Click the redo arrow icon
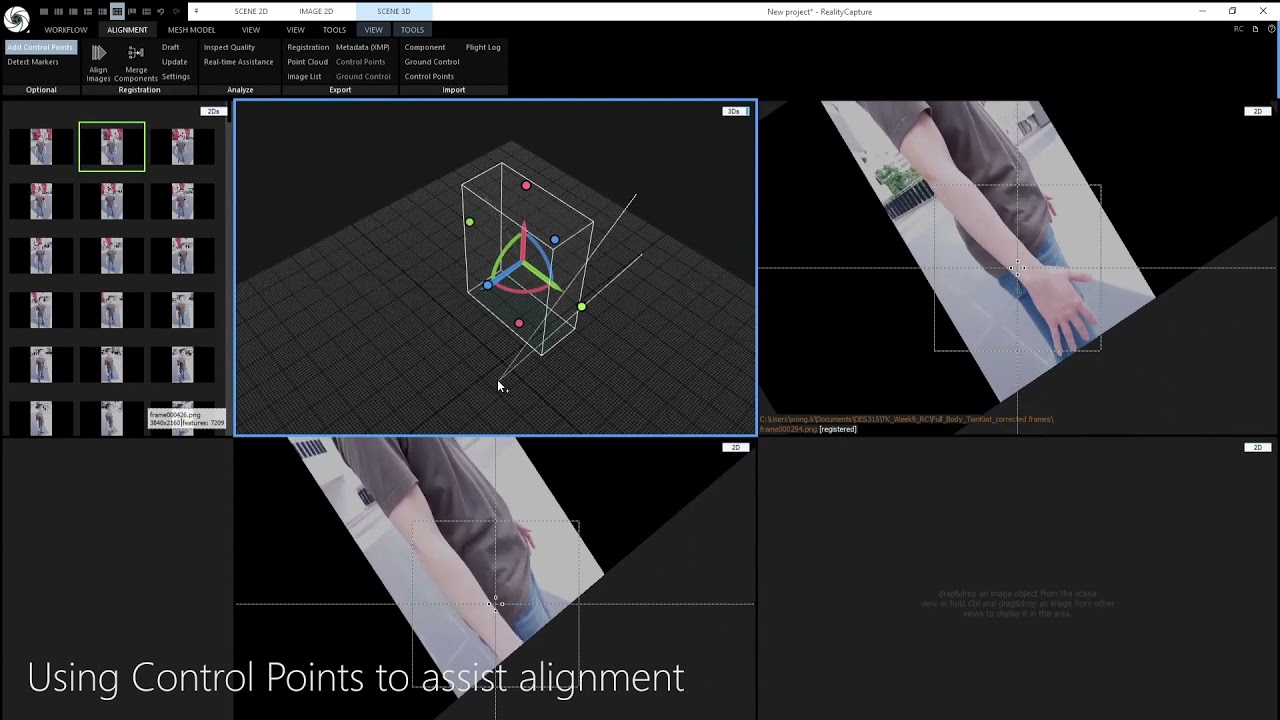The image size is (1280, 720). coord(176,11)
